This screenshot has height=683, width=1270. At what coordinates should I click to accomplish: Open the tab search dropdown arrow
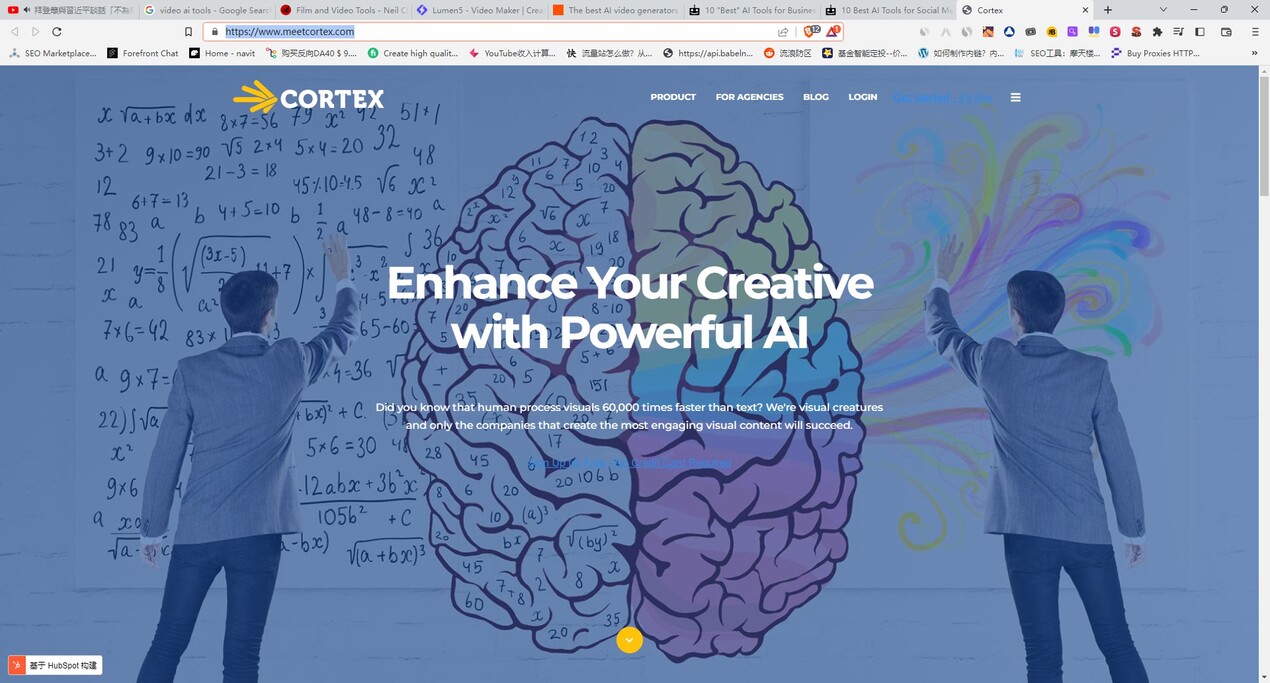1162,10
